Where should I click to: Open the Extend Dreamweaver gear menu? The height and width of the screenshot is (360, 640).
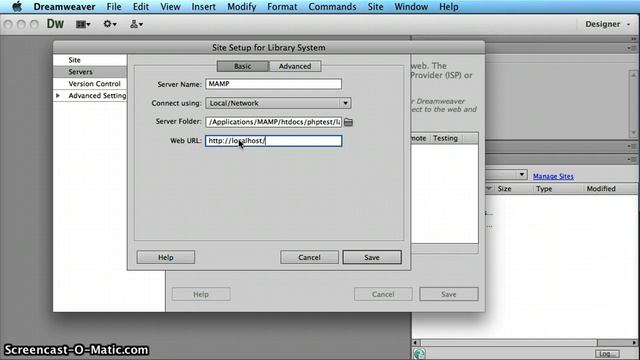110,24
